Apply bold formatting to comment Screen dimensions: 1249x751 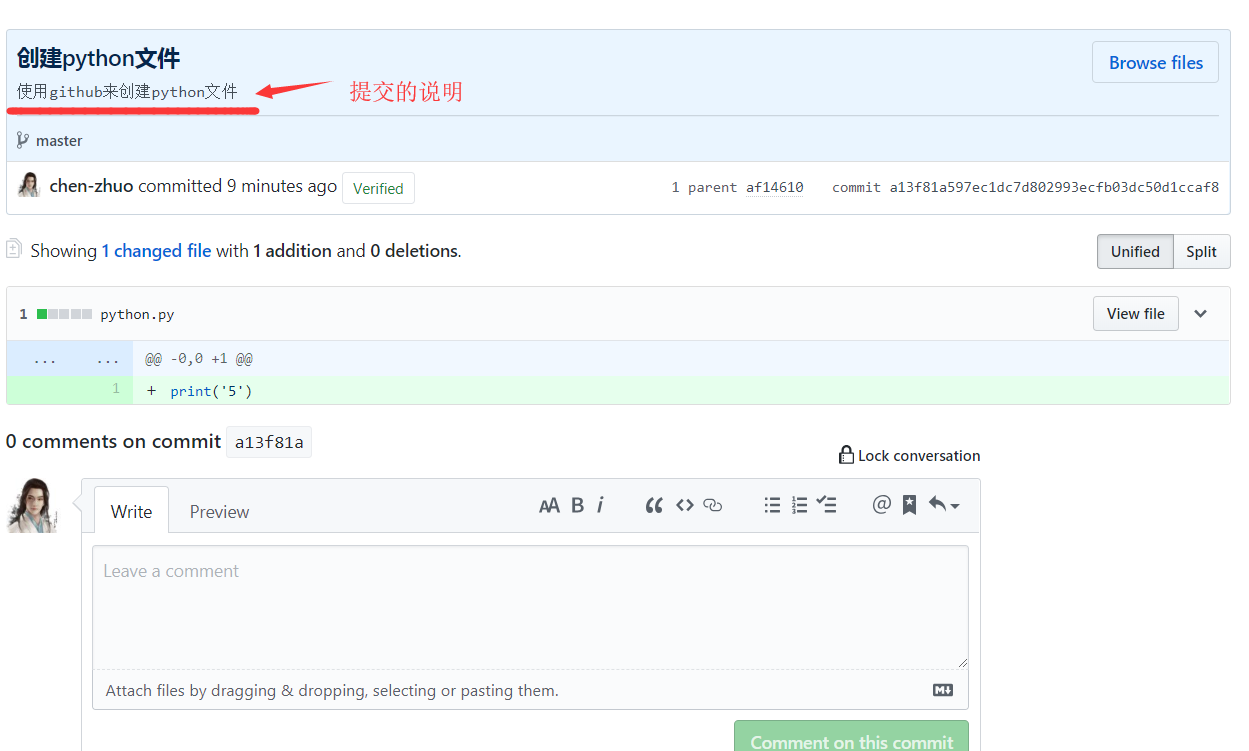577,506
